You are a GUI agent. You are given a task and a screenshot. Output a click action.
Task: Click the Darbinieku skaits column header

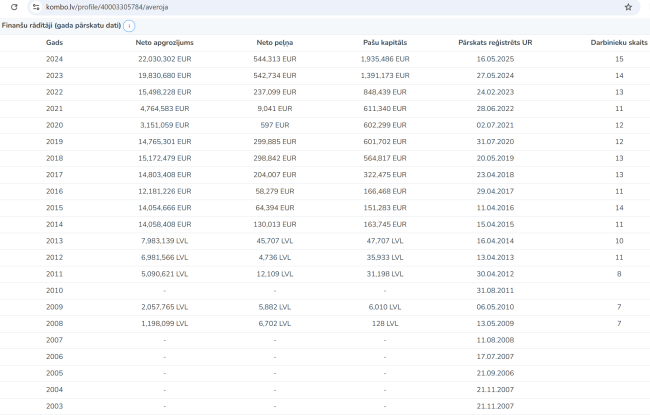point(619,43)
